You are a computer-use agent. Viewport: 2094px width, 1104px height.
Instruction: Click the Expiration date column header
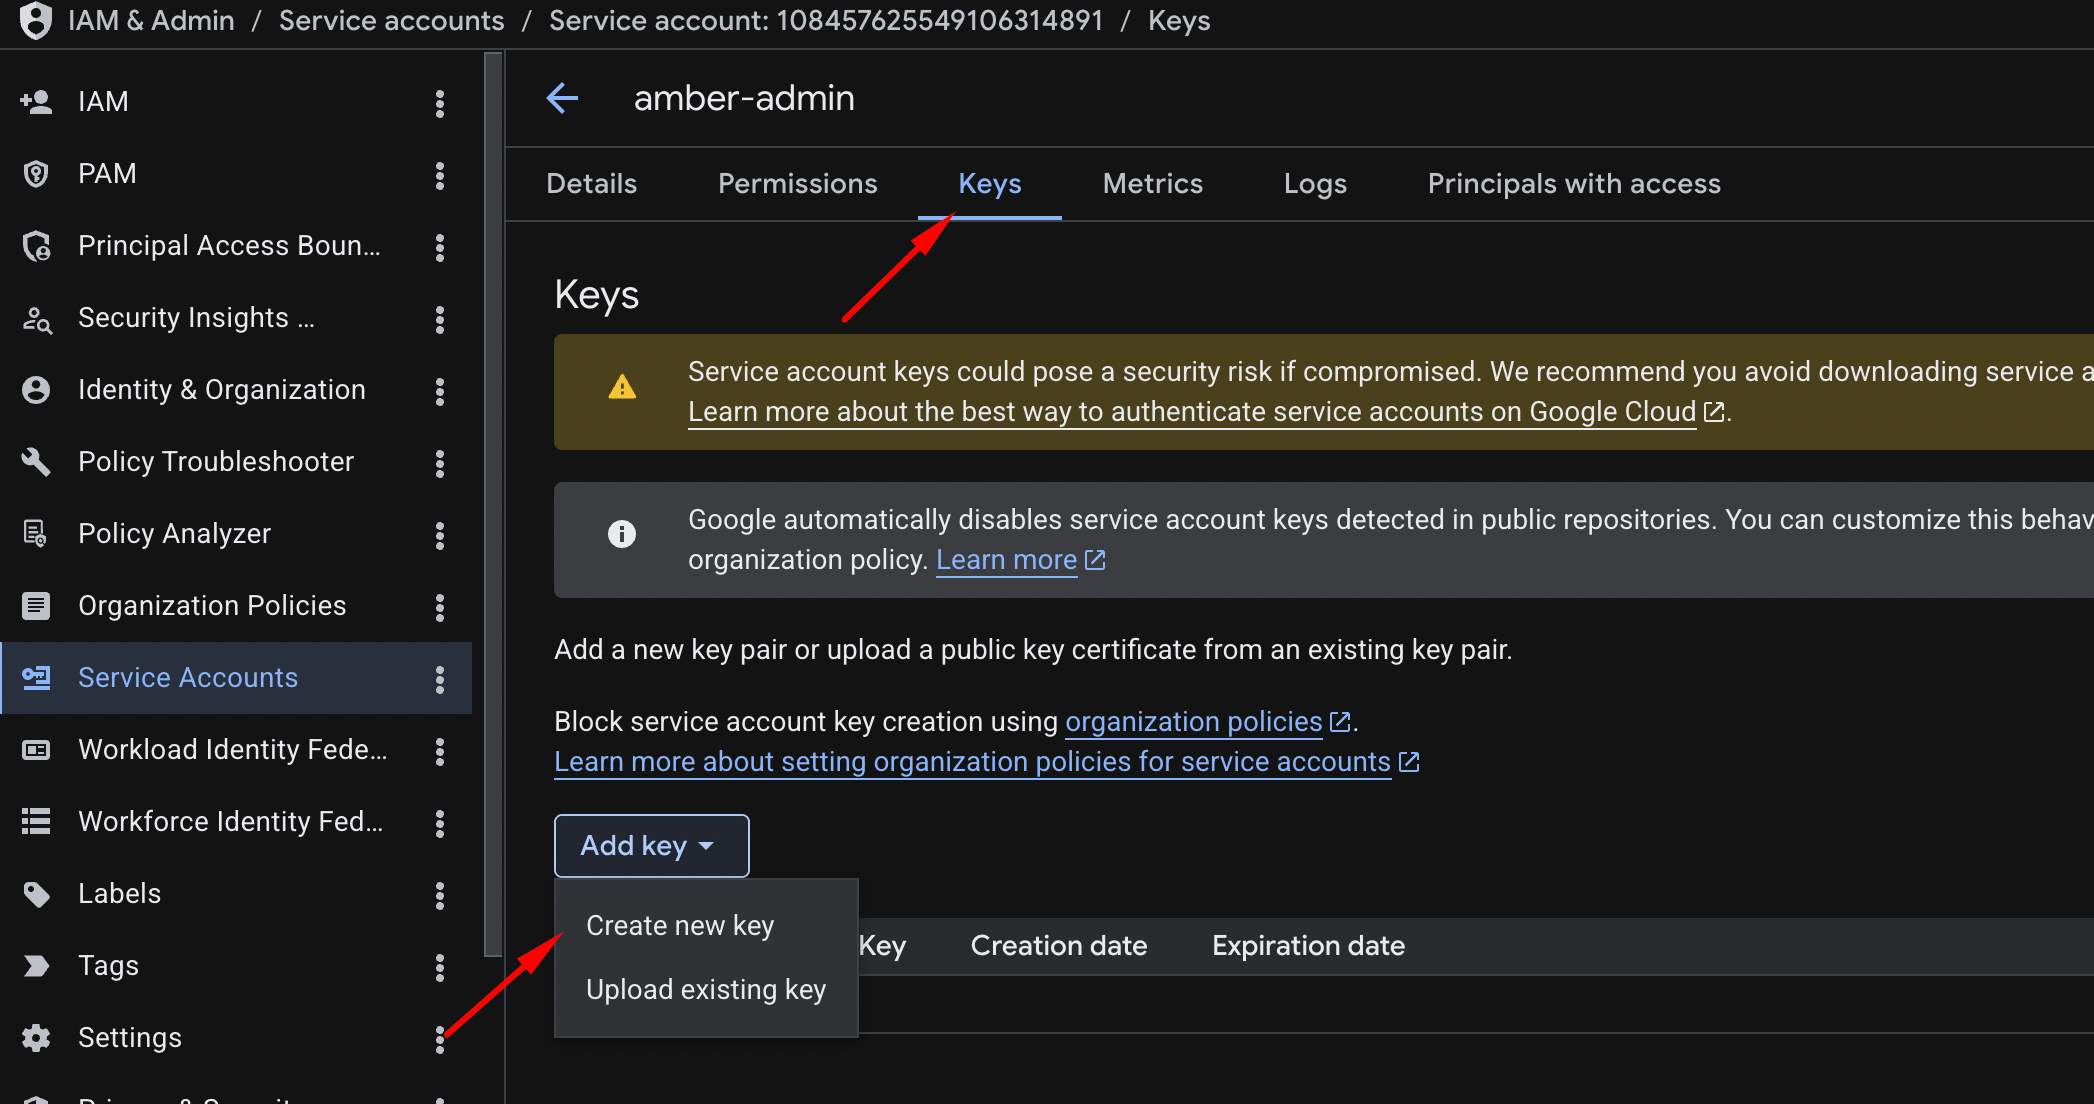pyautogui.click(x=1308, y=946)
